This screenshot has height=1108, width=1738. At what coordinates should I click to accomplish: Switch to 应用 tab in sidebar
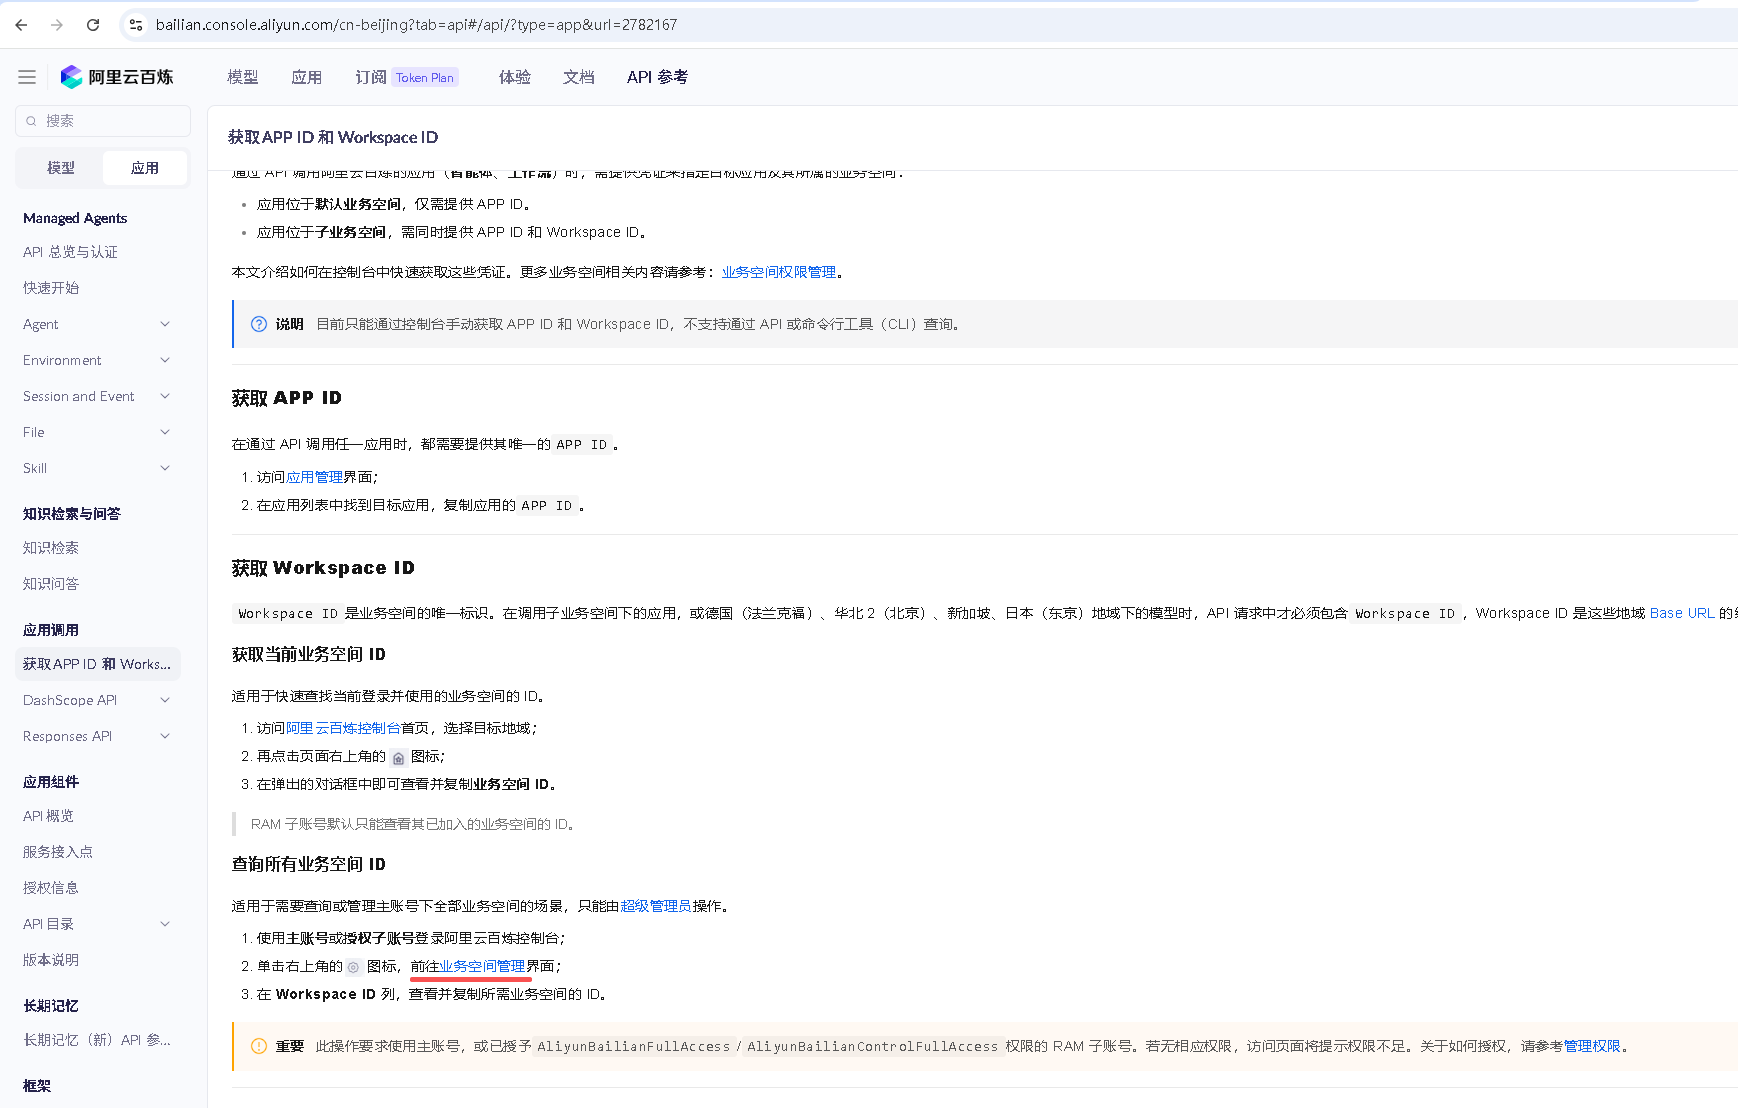pos(145,168)
